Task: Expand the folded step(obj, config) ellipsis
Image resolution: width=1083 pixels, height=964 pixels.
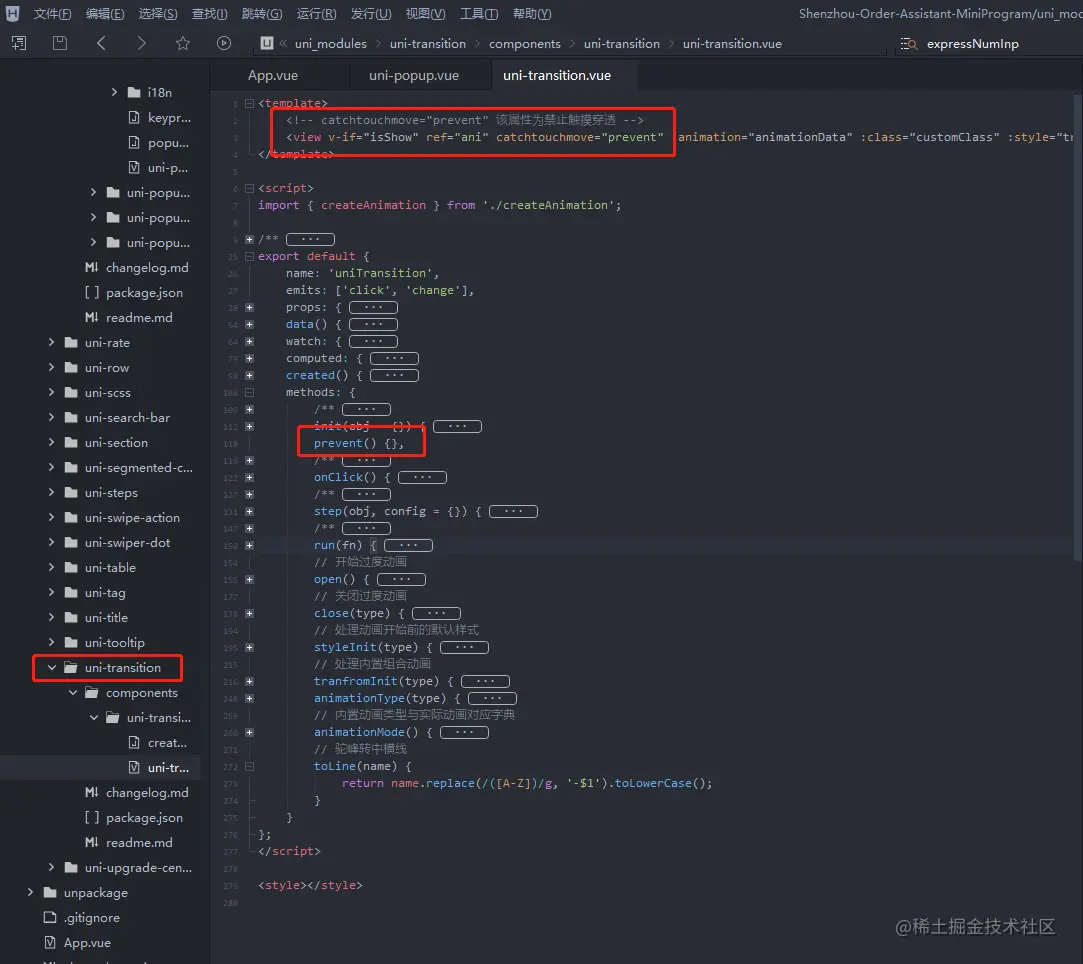Action: pos(513,511)
